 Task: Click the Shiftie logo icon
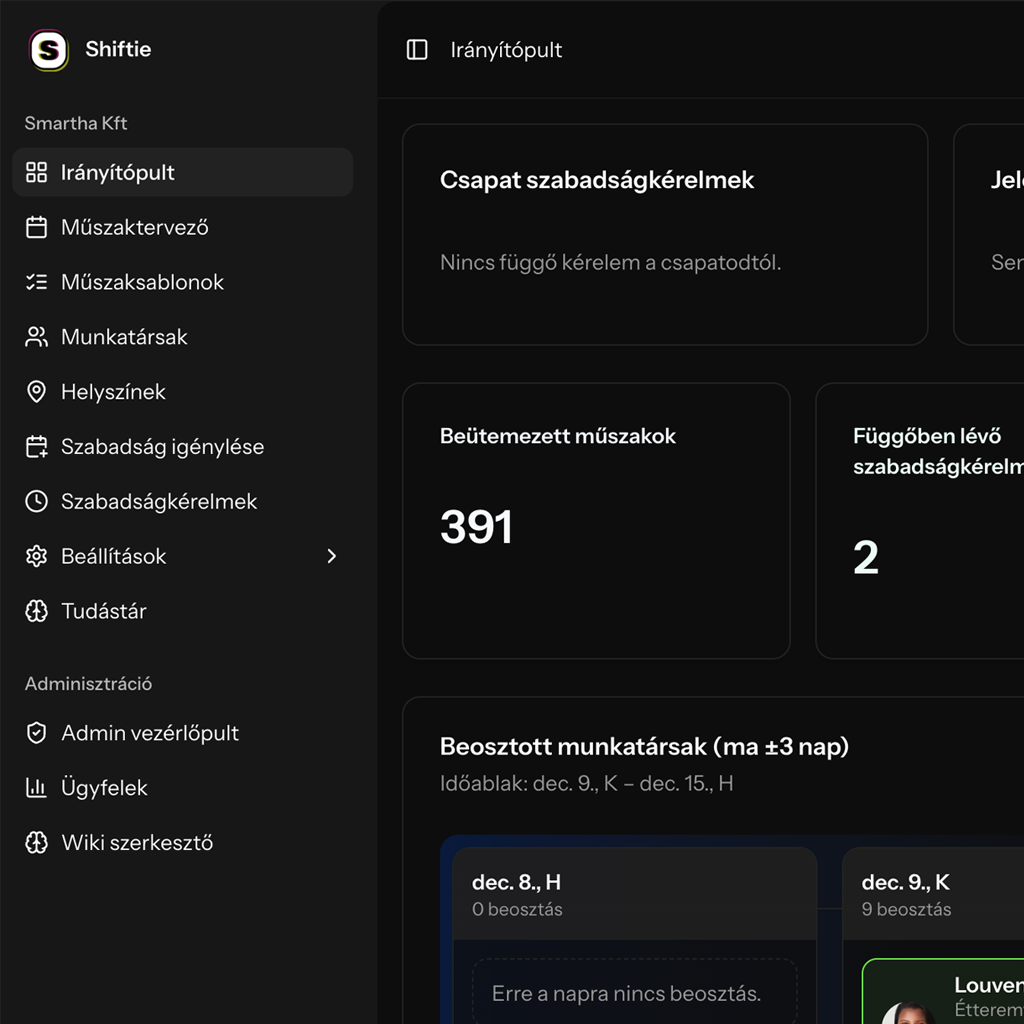[48, 50]
